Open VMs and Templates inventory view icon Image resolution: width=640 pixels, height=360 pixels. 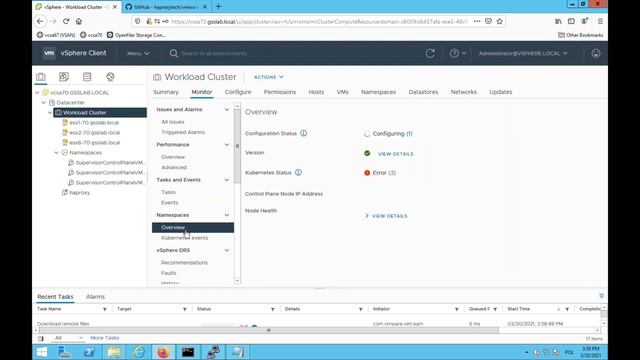click(64, 77)
